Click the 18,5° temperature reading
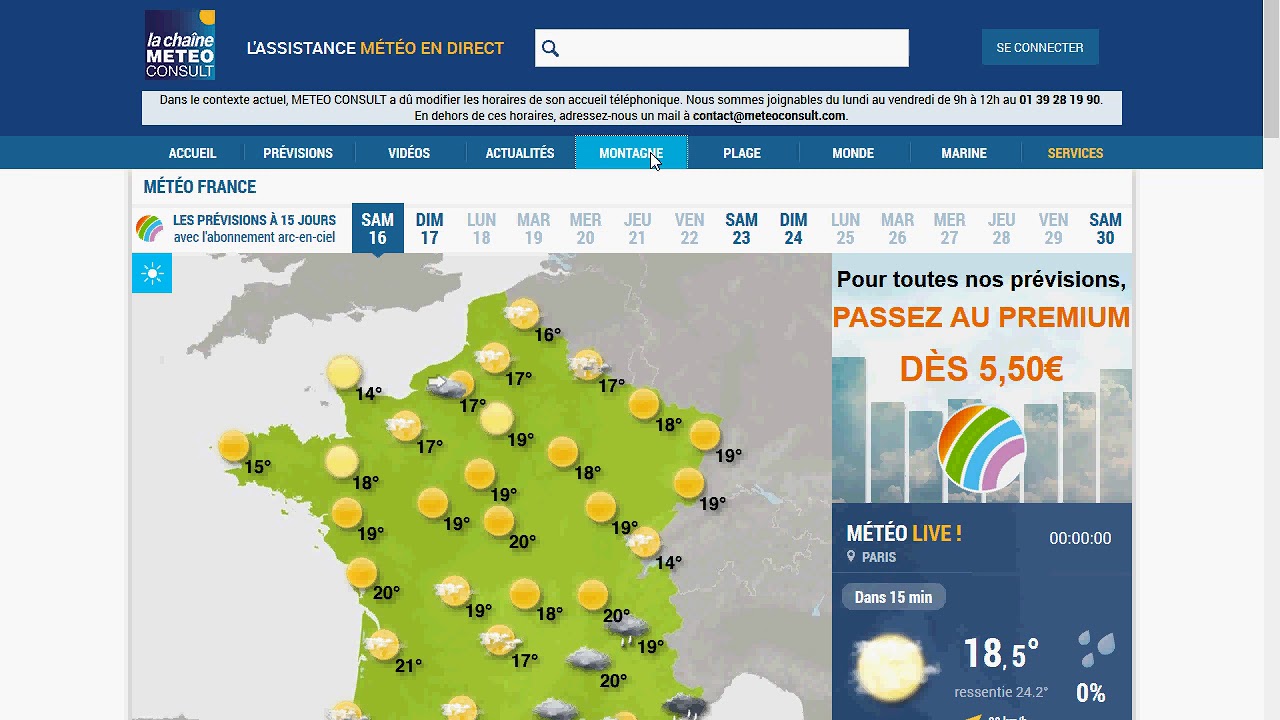Image resolution: width=1280 pixels, height=720 pixels. coord(1000,653)
